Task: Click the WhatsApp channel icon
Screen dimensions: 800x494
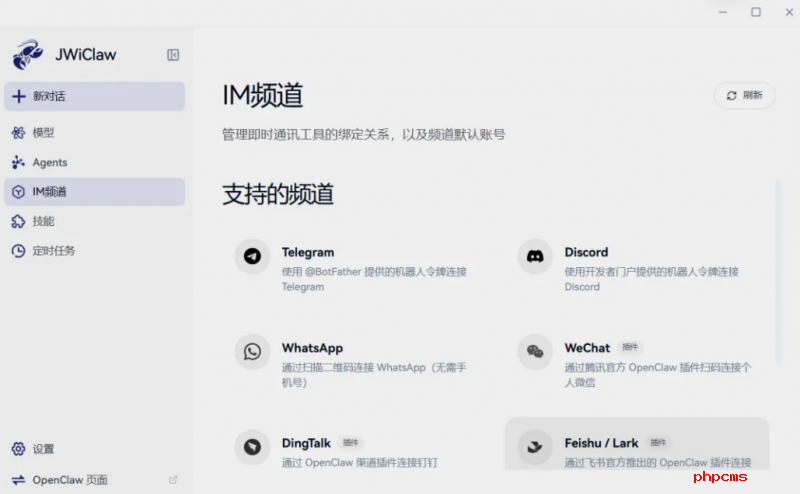Action: point(253,352)
